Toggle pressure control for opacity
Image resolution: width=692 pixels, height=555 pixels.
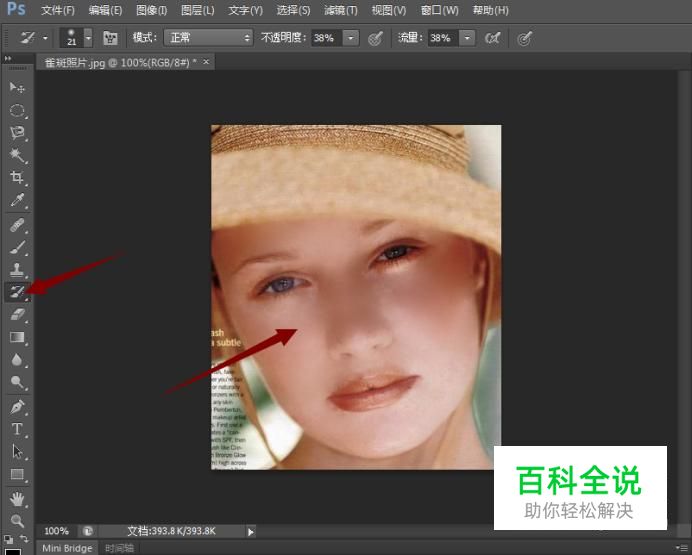[376, 38]
